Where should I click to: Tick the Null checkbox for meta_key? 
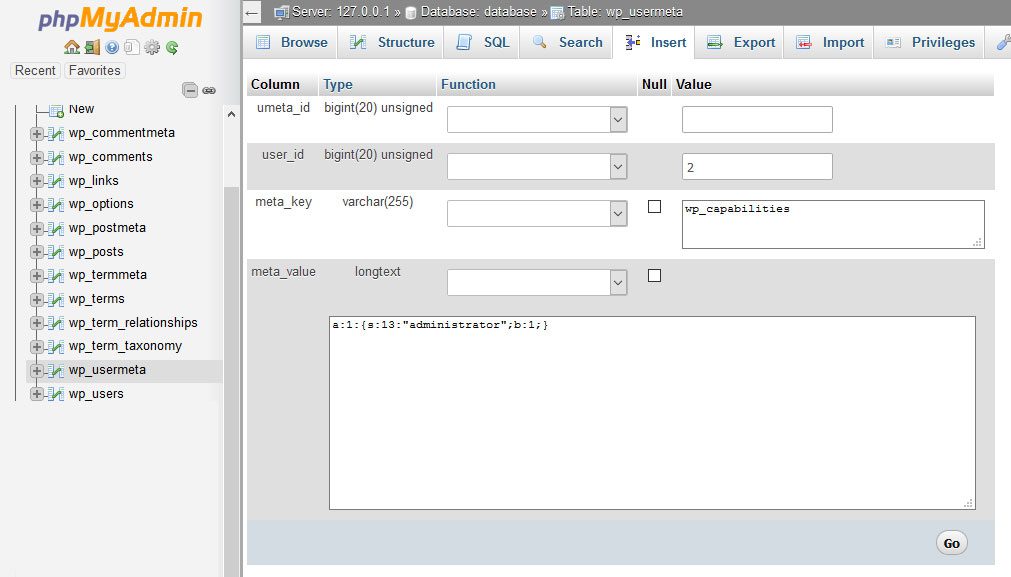[x=654, y=207]
